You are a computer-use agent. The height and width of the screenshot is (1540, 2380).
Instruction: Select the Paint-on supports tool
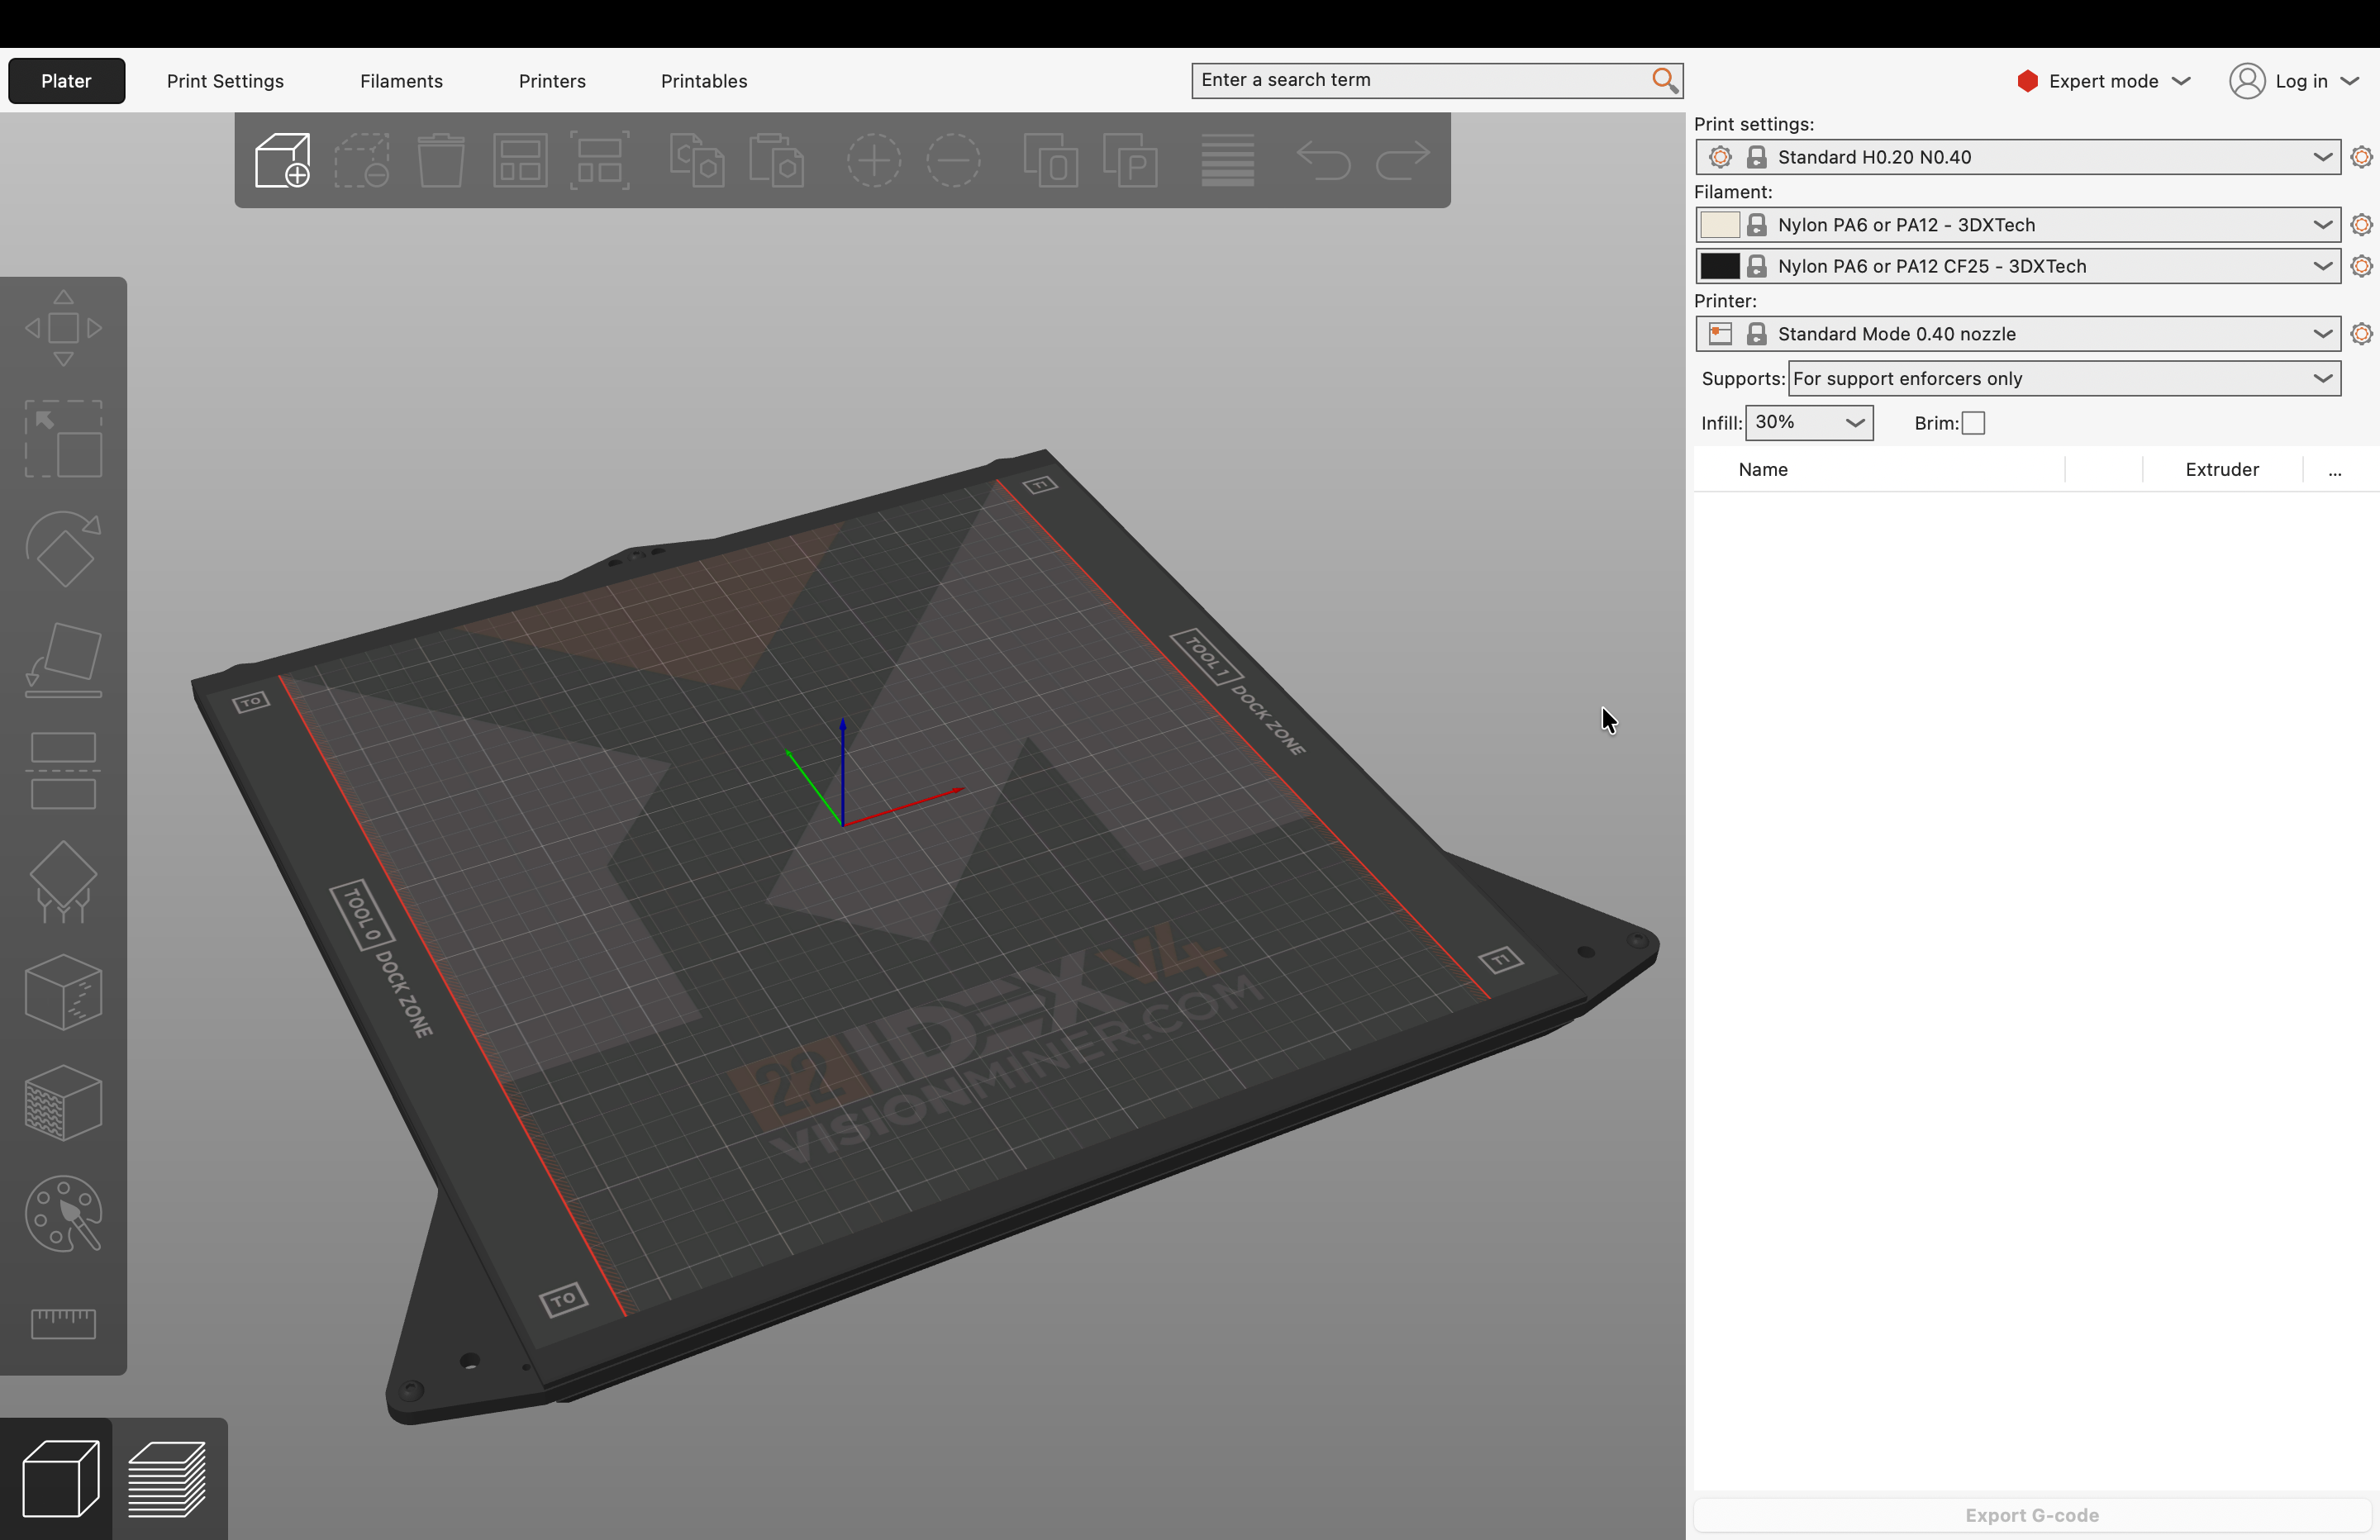pyautogui.click(x=63, y=881)
